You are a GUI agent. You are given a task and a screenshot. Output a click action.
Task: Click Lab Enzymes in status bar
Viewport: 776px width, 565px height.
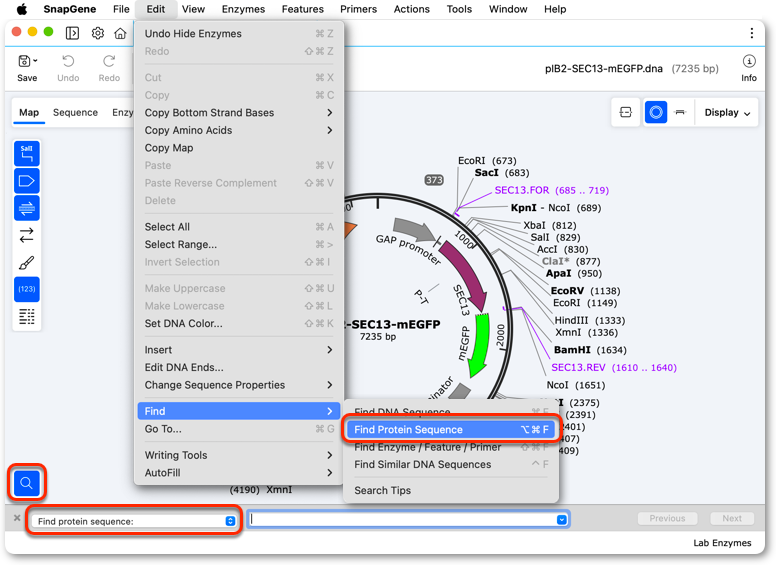tap(722, 543)
